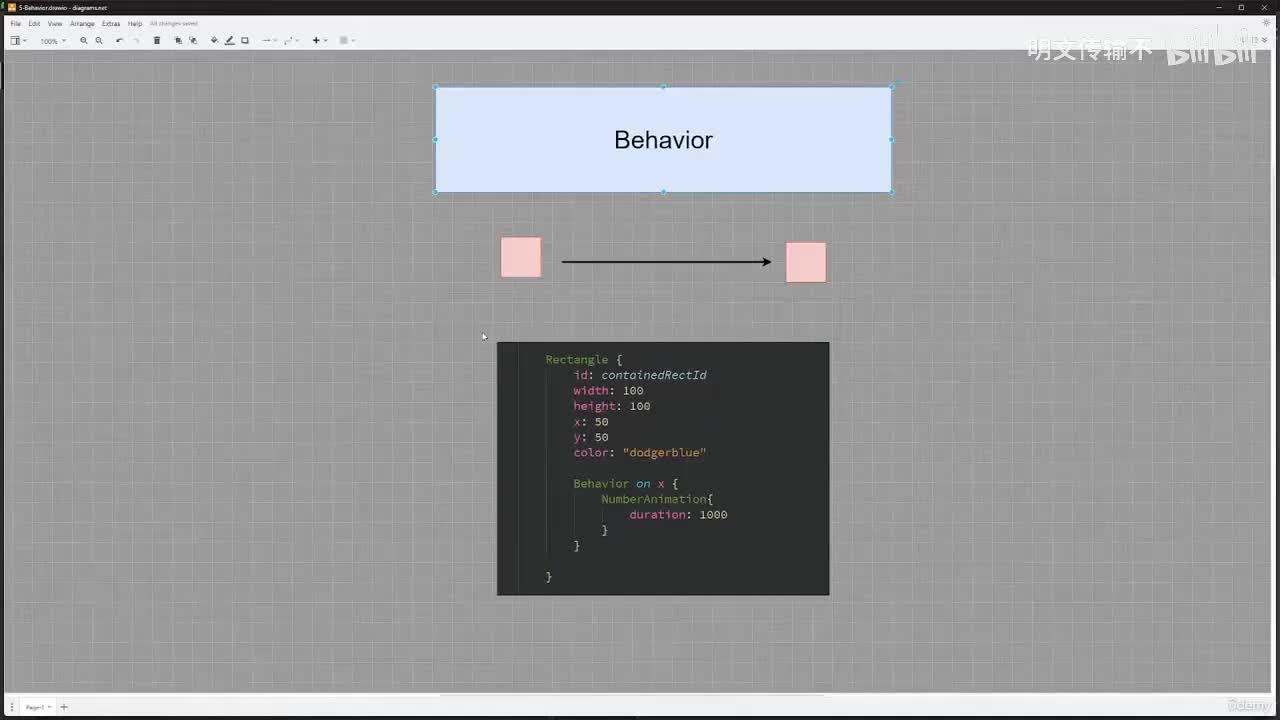The image size is (1280, 720).
Task: Open the 100% zoom level dropdown
Action: [53, 41]
